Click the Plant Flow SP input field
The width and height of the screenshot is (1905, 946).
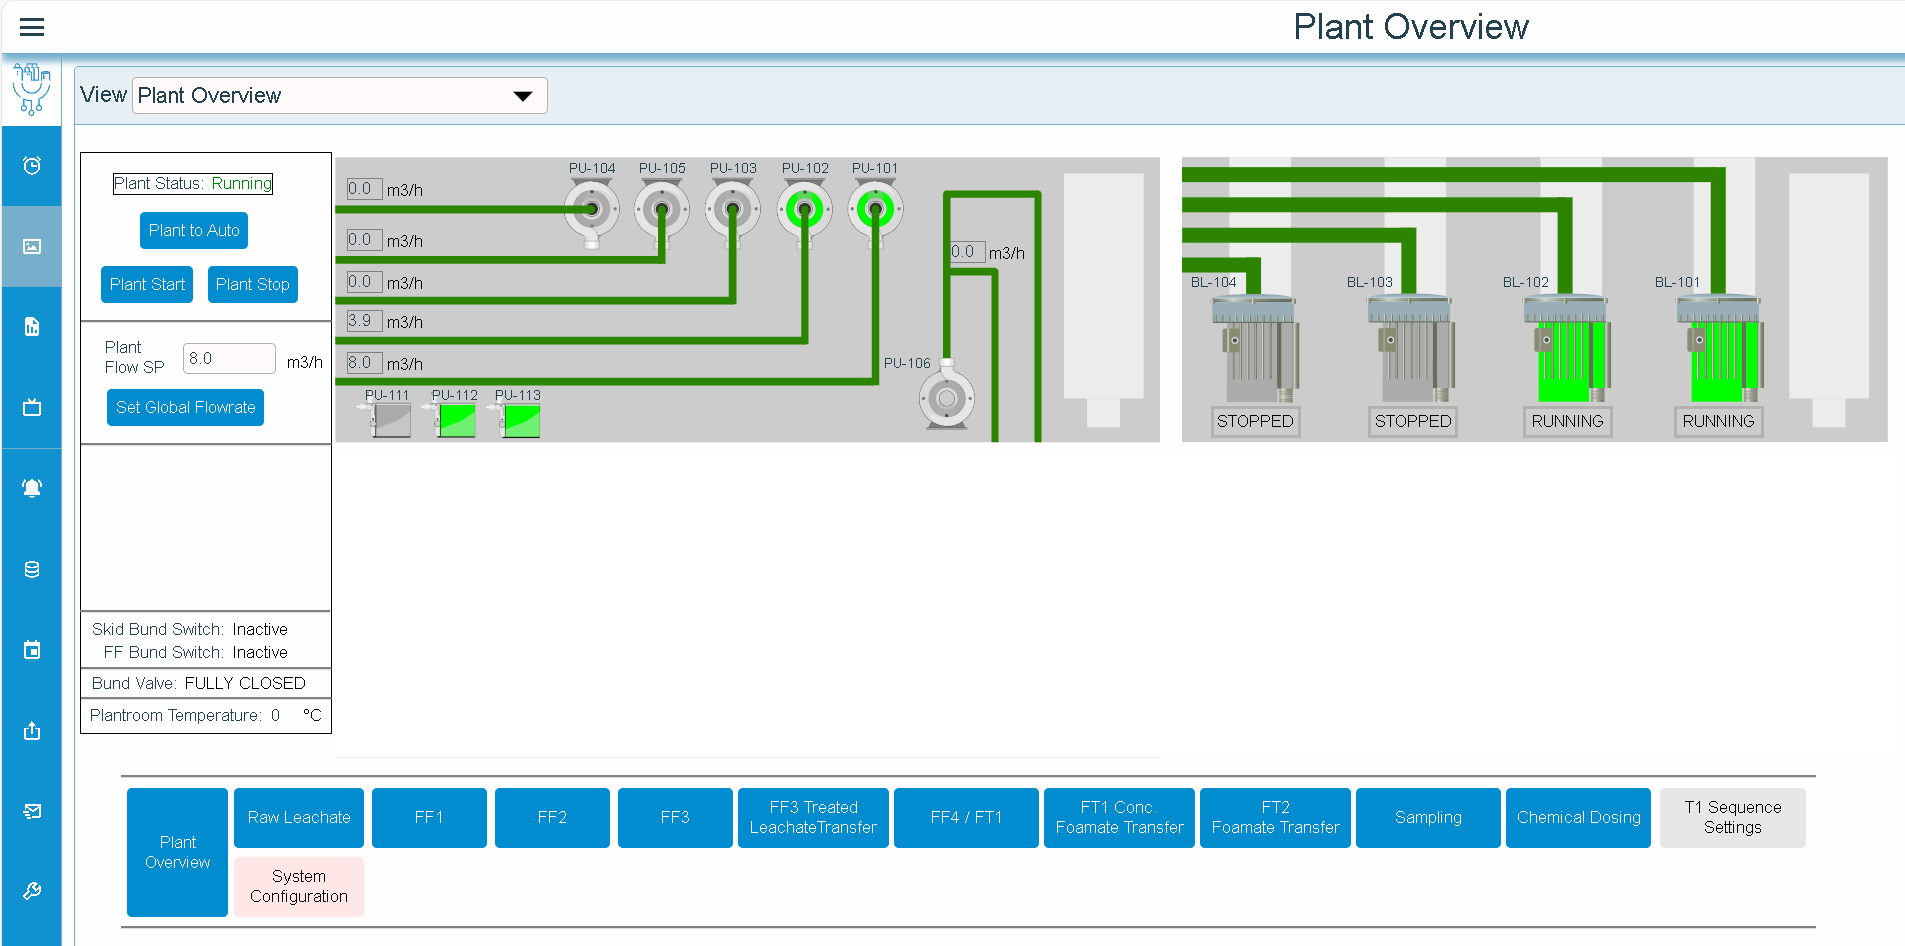pyautogui.click(x=229, y=359)
